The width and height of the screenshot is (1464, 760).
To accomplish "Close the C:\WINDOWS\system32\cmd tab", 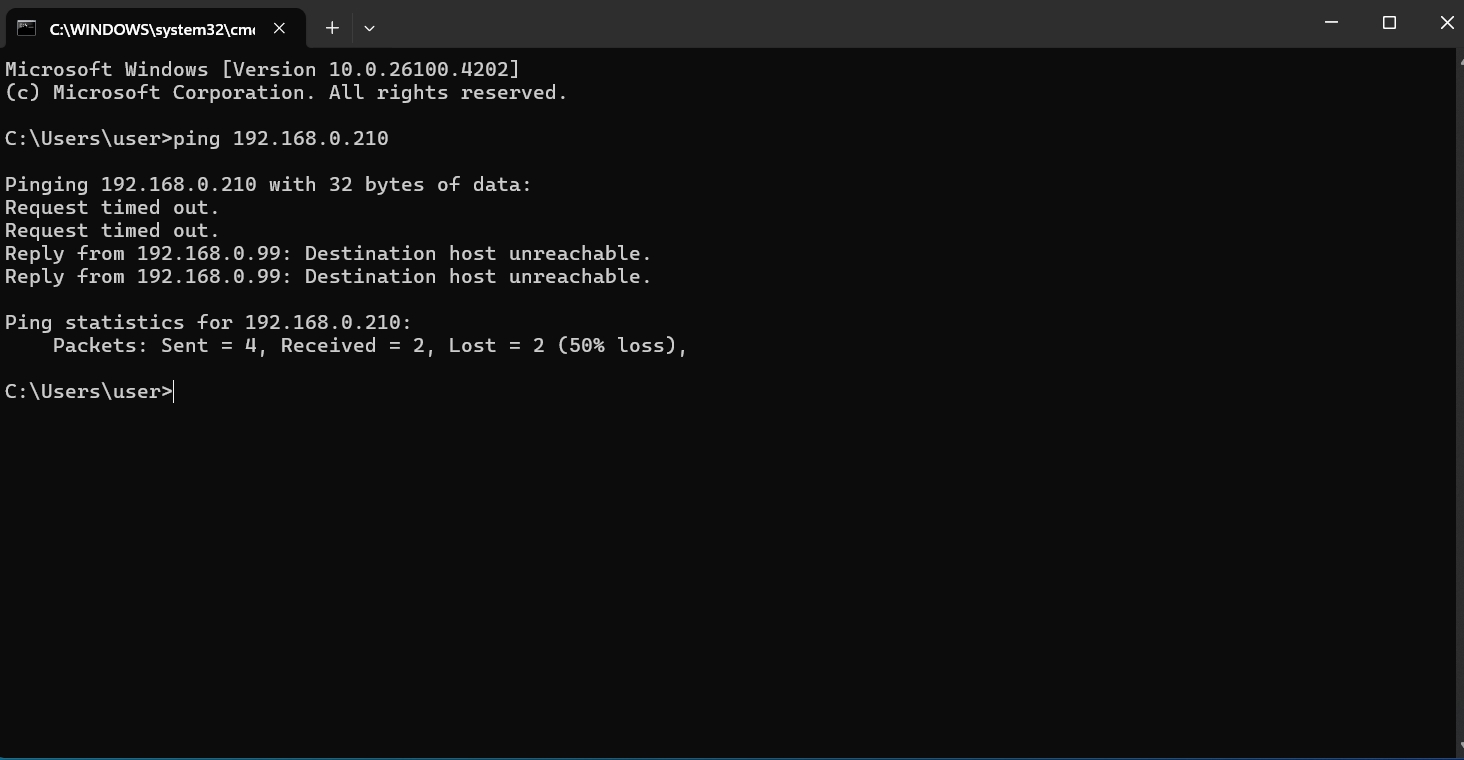I will click(x=280, y=28).
